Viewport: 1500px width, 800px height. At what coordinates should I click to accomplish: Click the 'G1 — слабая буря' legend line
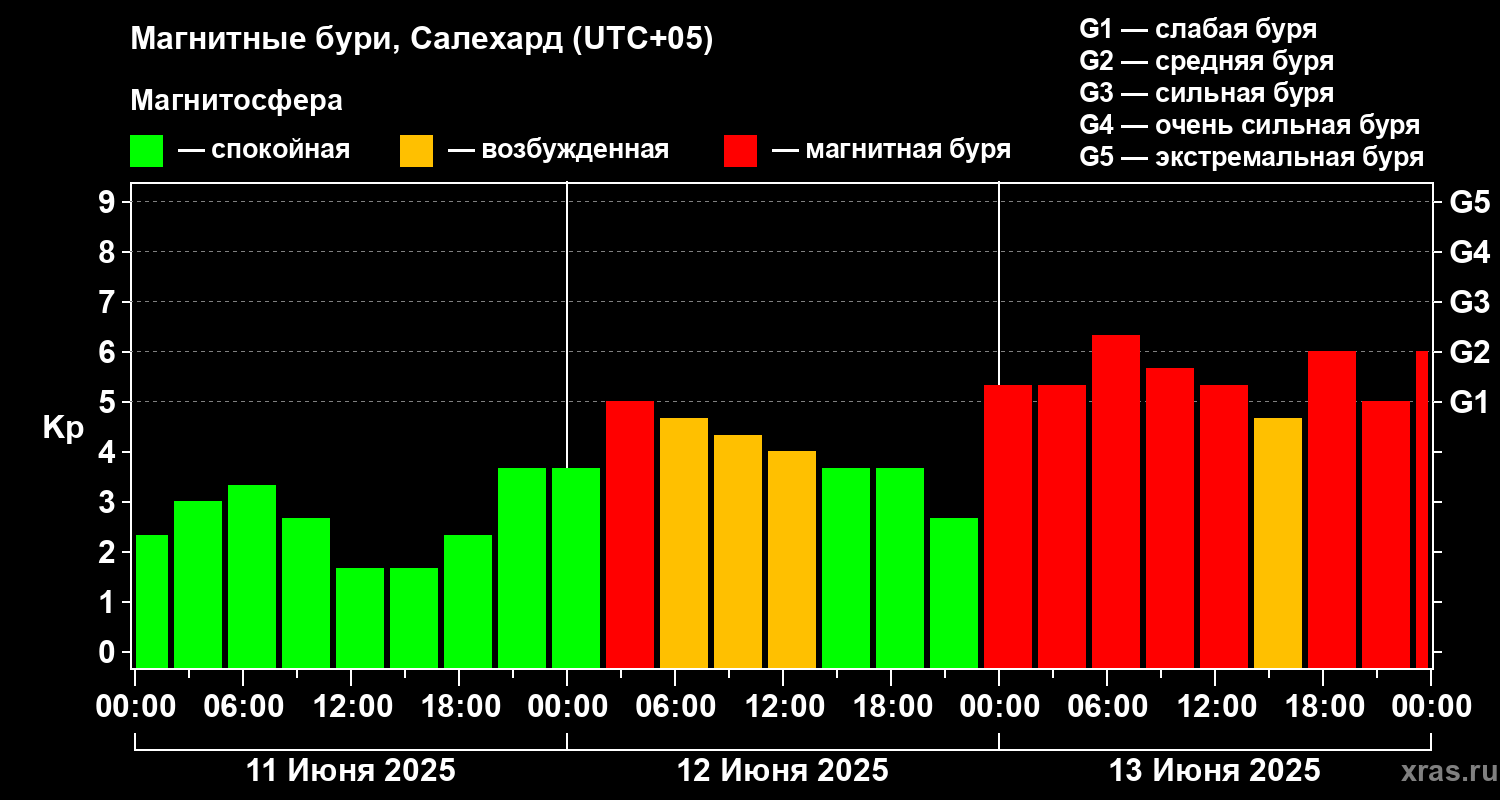pos(1198,29)
